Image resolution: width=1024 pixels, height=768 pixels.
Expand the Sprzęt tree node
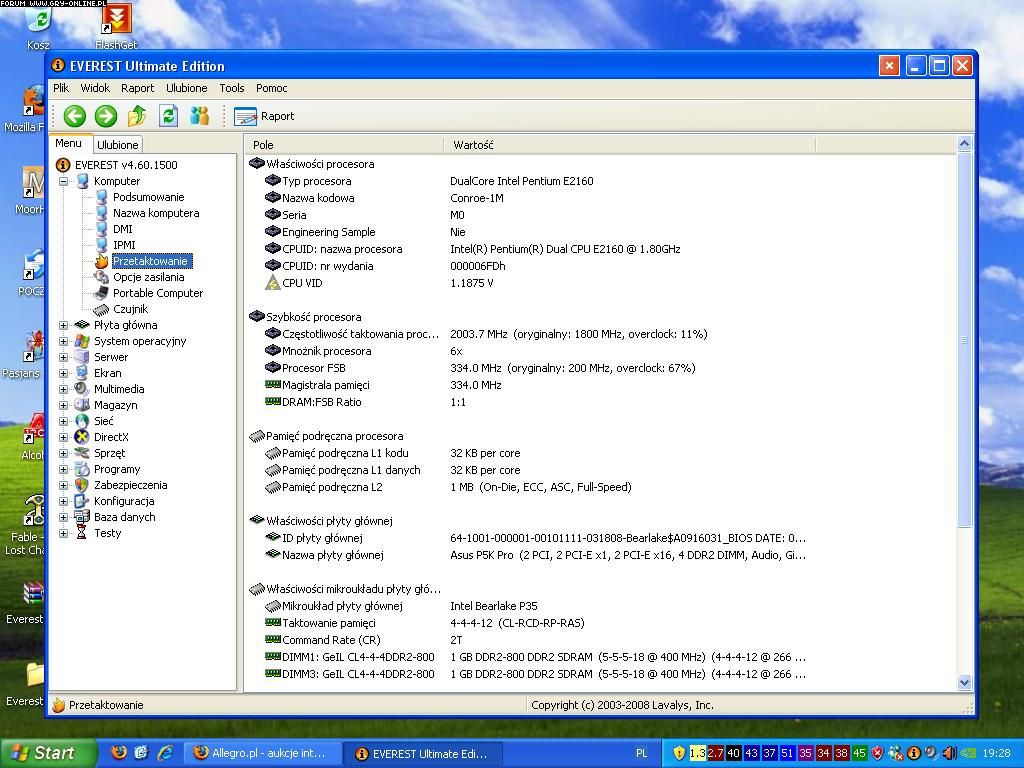point(63,453)
